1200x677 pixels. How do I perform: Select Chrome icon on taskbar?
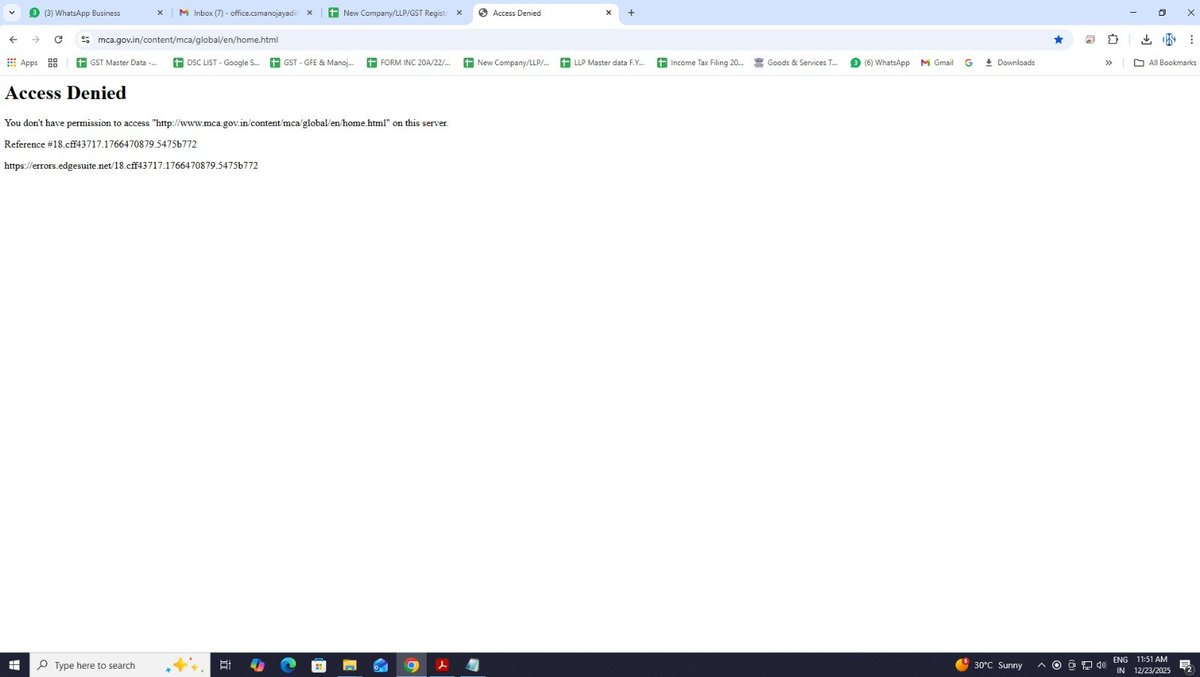coord(411,665)
